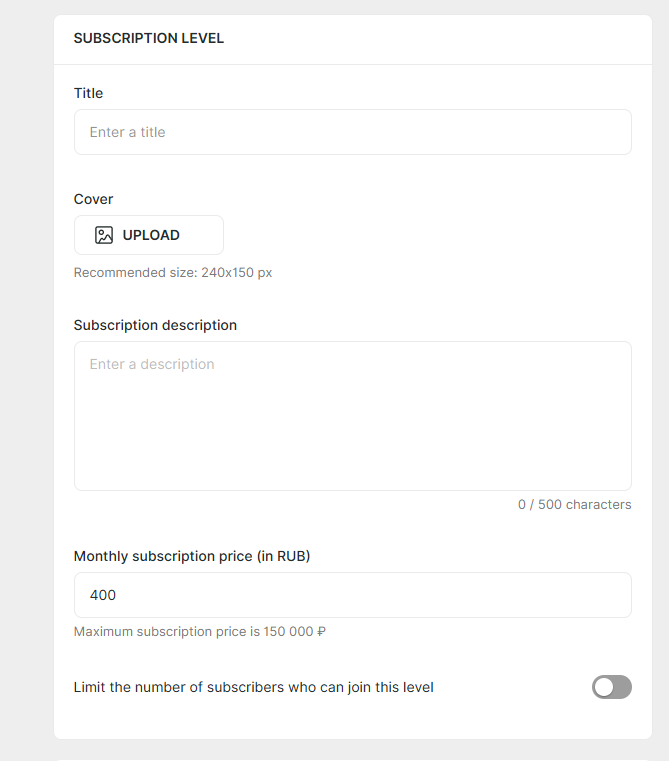This screenshot has width=669, height=761.
Task: Enable the subscriber limit toggle
Action: pyautogui.click(x=612, y=687)
